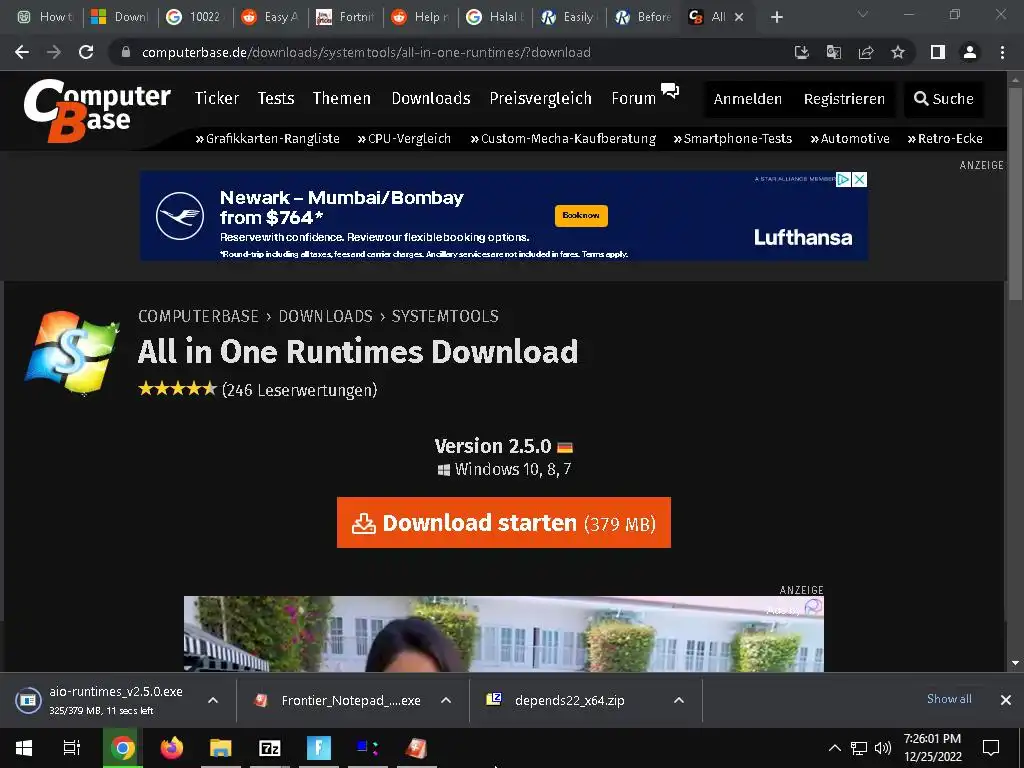This screenshot has height=768, width=1024.
Task: Open the Retro-Ecke link
Action: (945, 138)
